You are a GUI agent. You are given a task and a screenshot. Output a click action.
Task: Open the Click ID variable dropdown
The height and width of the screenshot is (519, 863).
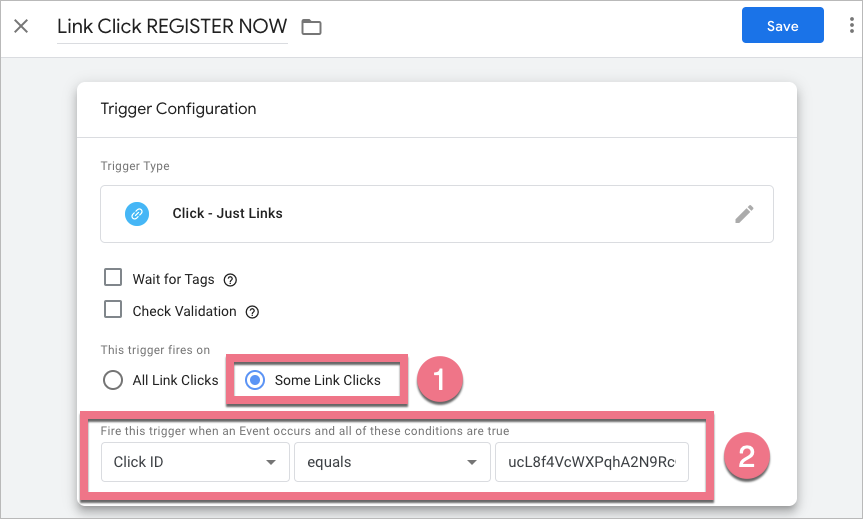tap(192, 462)
